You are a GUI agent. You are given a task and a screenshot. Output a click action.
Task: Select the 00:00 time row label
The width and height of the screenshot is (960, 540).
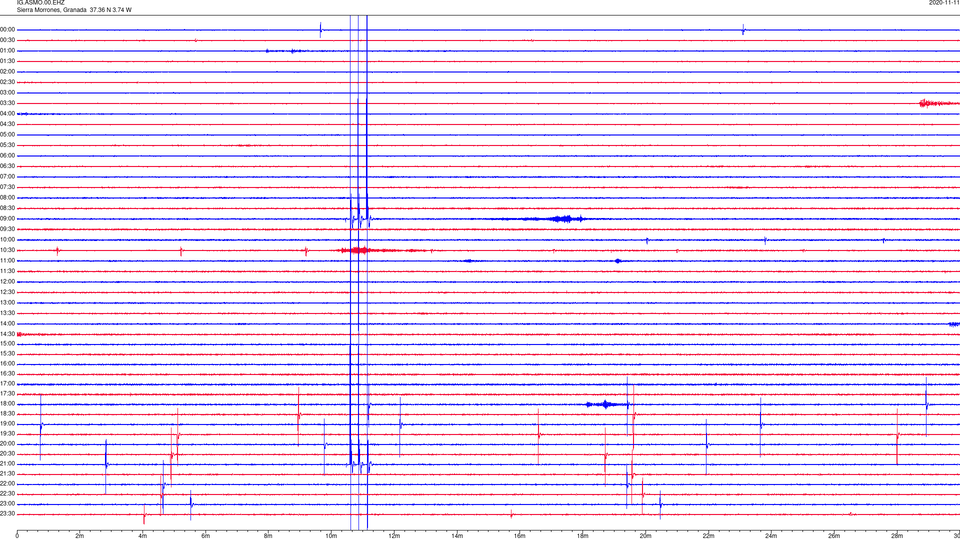(8, 29)
